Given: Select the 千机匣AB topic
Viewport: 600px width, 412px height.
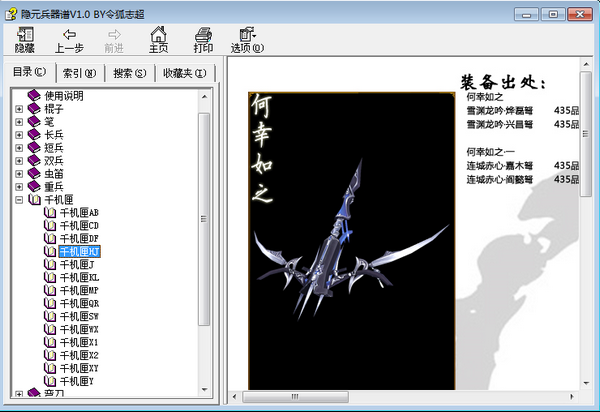Looking at the screenshot, I should point(79,213).
